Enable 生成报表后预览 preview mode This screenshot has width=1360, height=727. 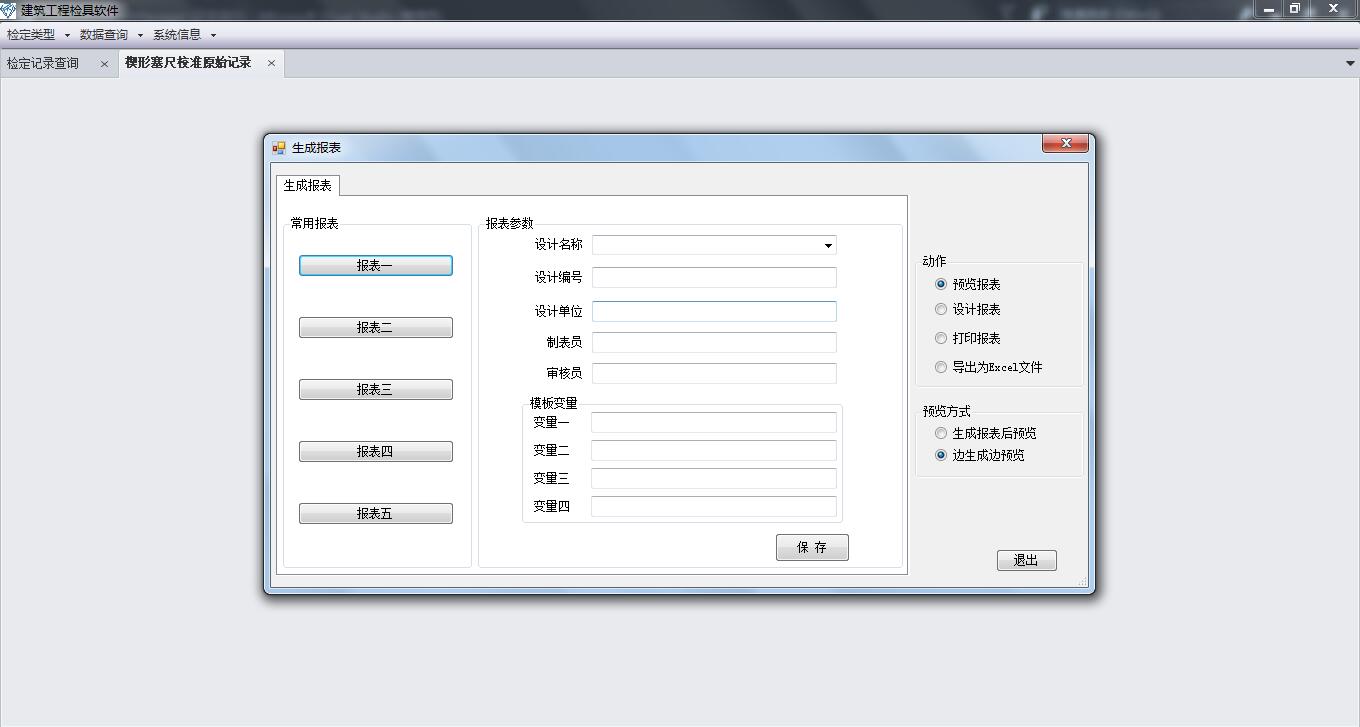[x=941, y=433]
